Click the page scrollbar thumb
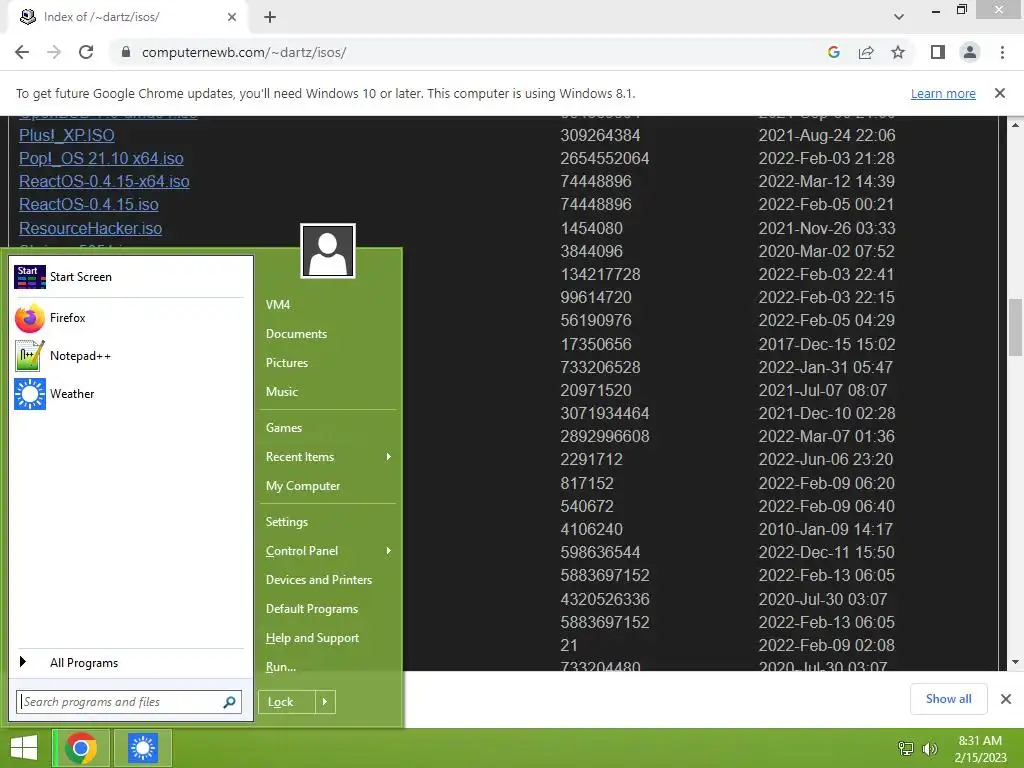The height and width of the screenshot is (768, 1024). [1015, 327]
